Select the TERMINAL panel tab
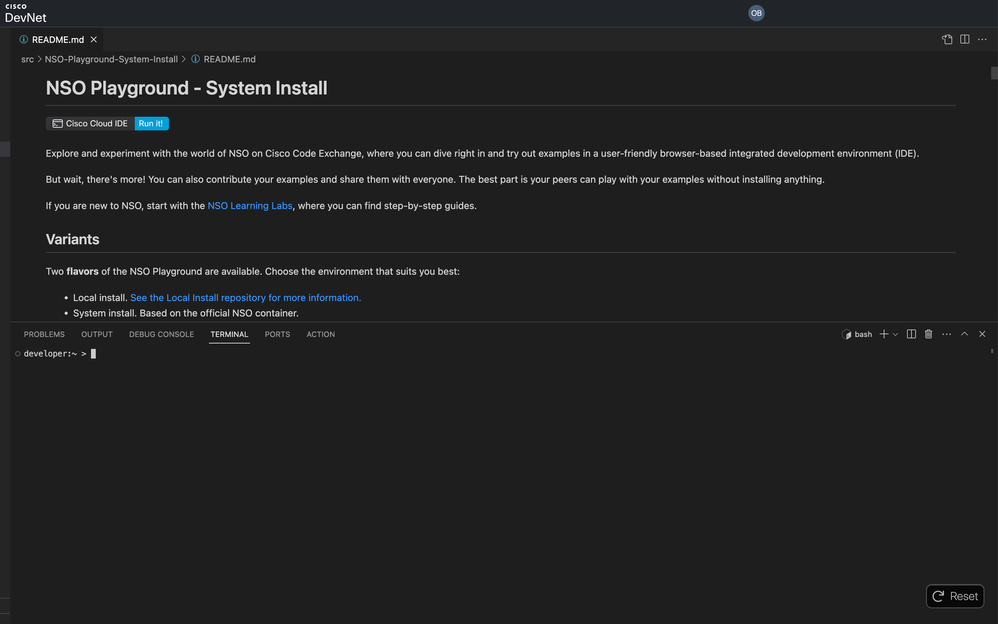 click(229, 334)
